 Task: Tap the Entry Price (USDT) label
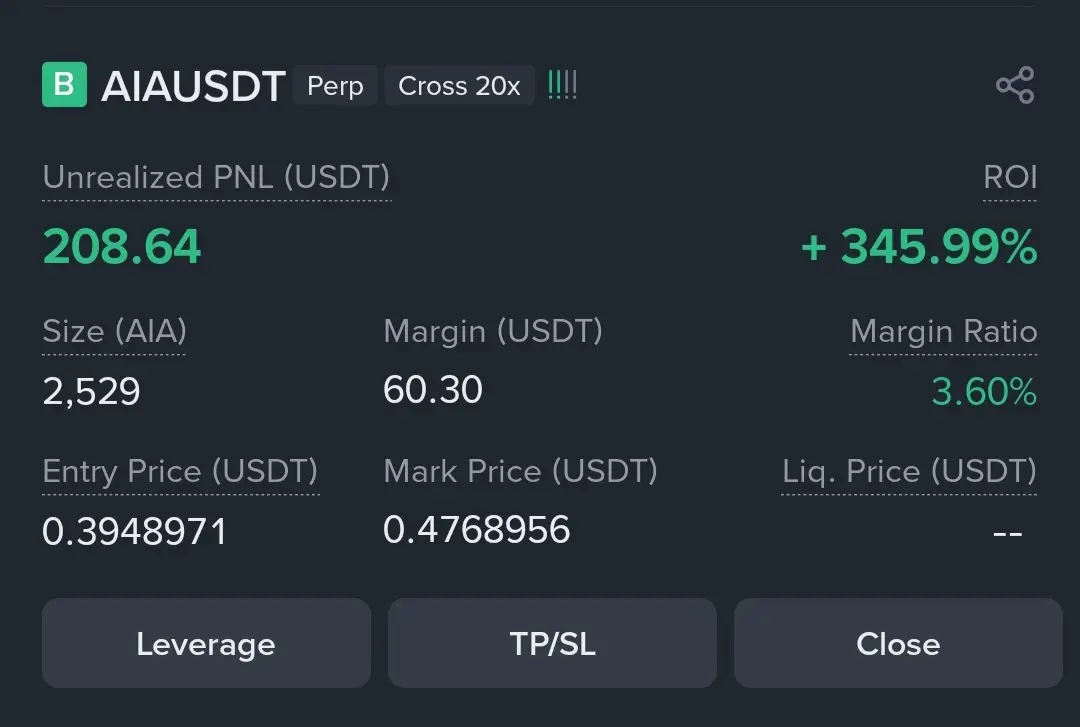coord(180,471)
